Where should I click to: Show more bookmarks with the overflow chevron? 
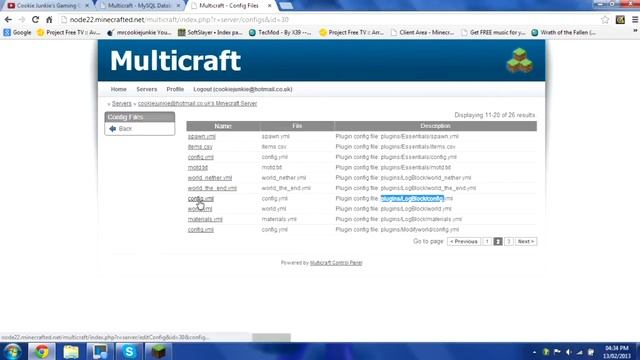pyautogui.click(x=635, y=32)
